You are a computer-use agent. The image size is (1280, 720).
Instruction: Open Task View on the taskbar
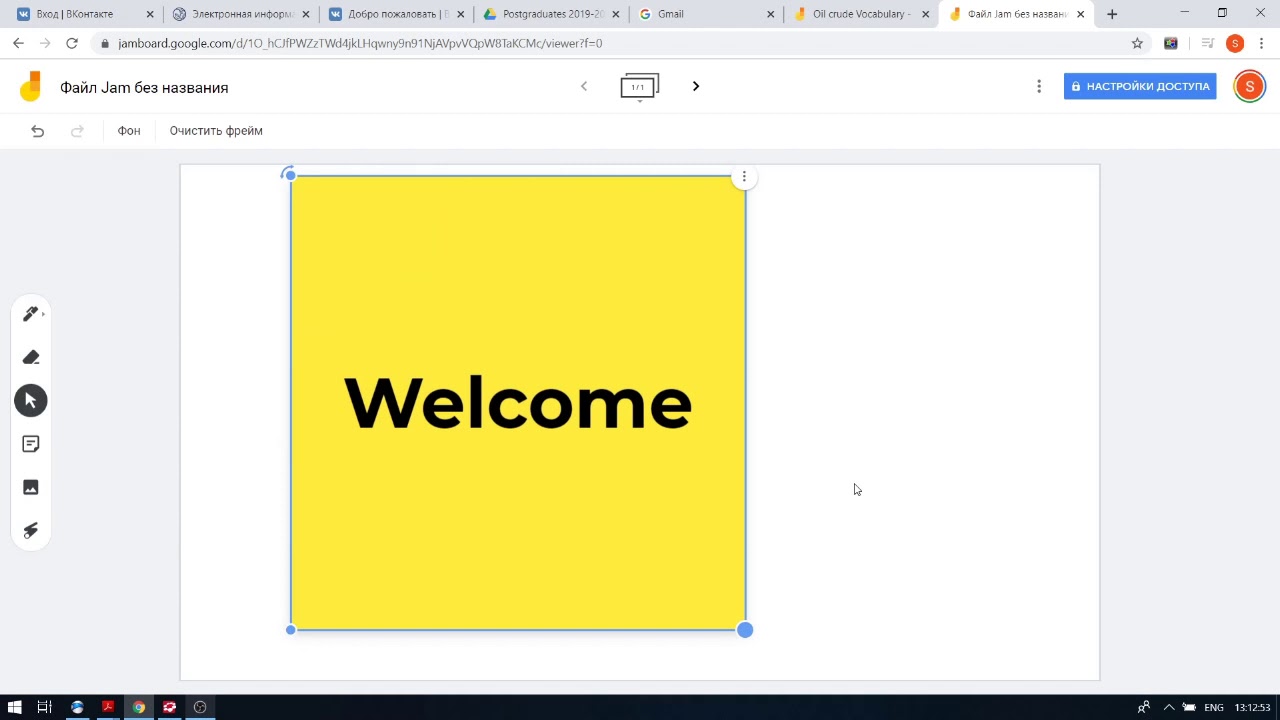click(x=44, y=707)
